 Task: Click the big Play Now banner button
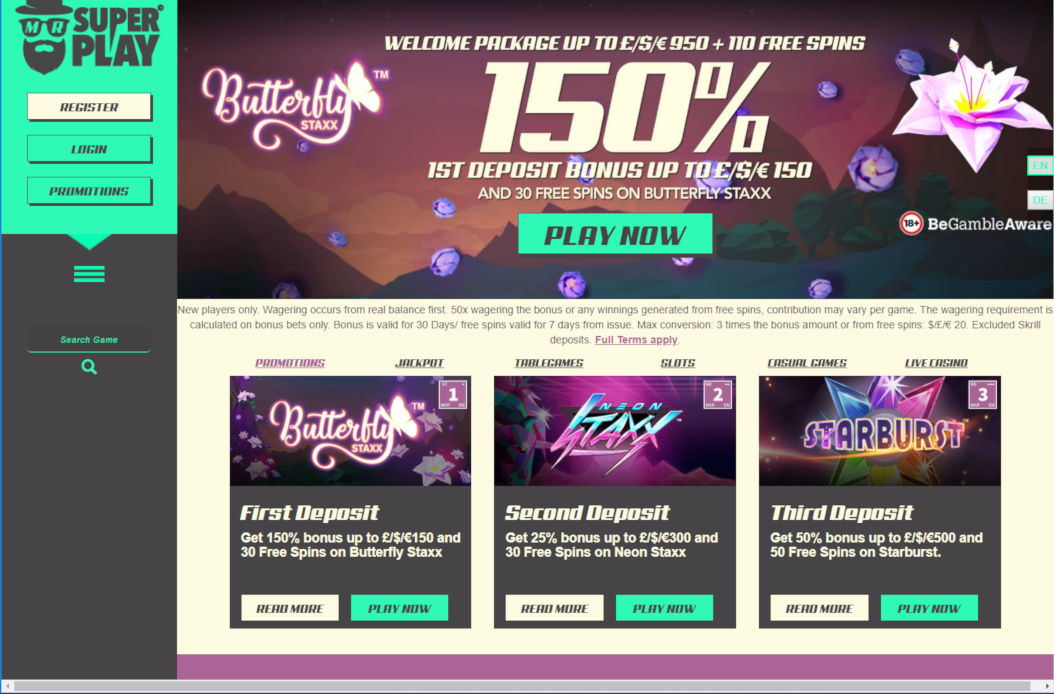[x=615, y=234]
